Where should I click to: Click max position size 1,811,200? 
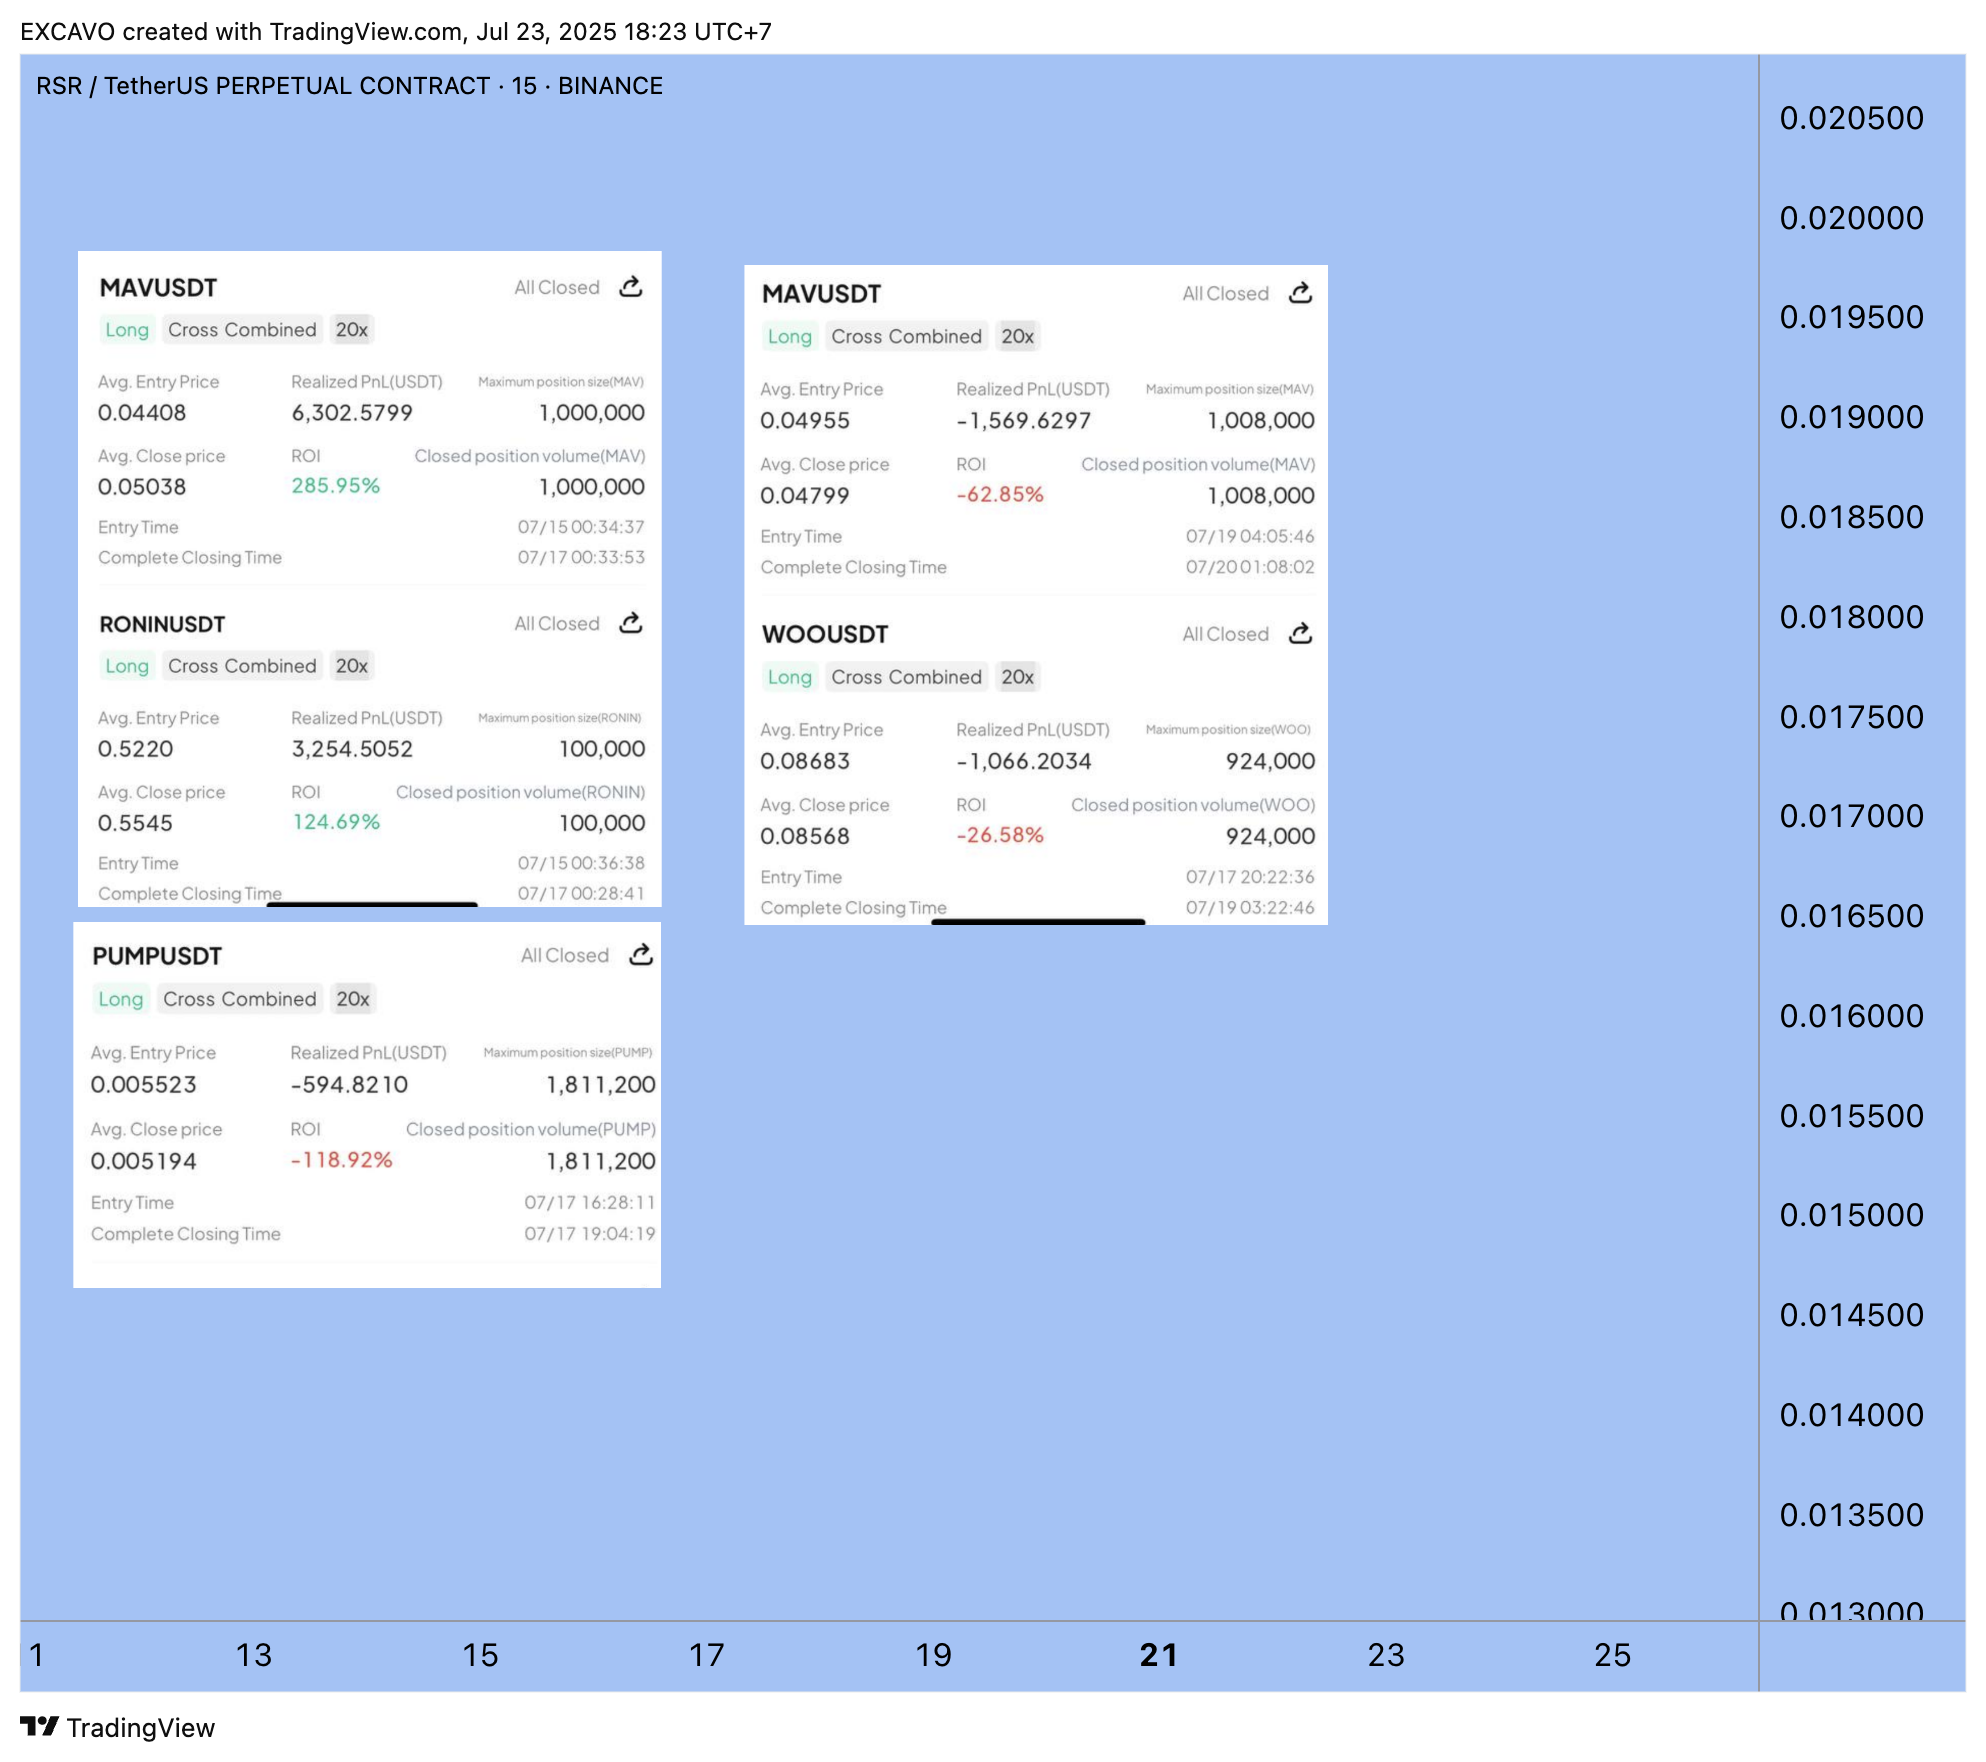tap(601, 1084)
